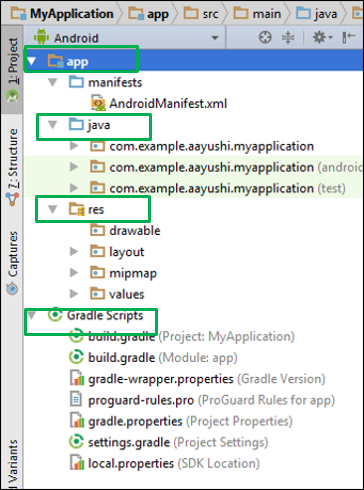Select build.gradle (Module: app) file
The width and height of the screenshot is (364, 490).
tap(153, 358)
